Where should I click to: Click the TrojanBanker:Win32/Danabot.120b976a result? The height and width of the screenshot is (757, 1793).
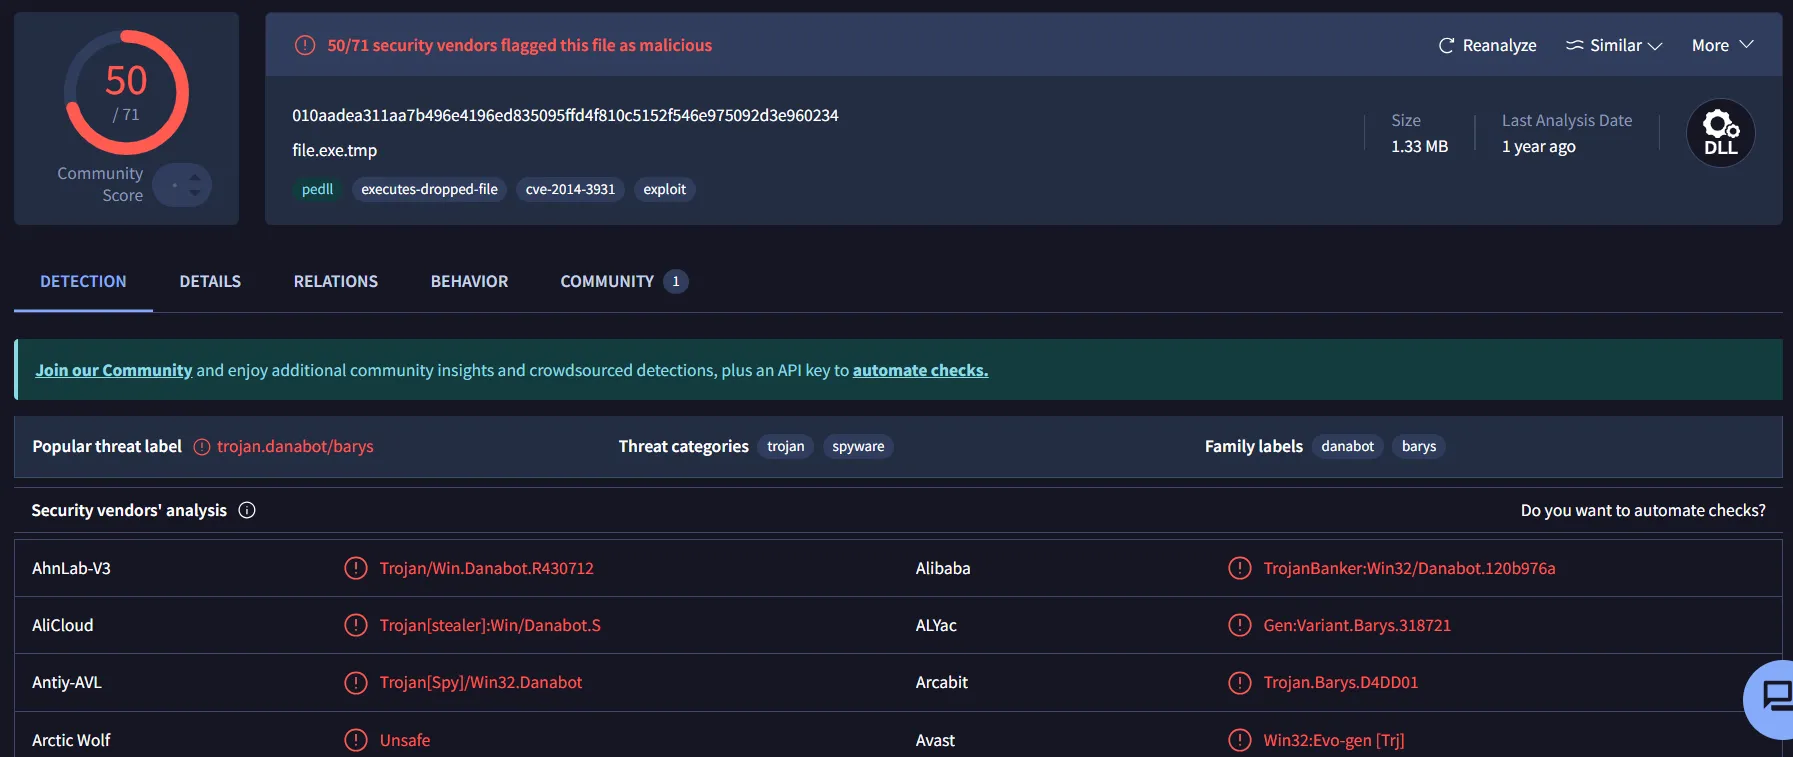pos(1409,568)
